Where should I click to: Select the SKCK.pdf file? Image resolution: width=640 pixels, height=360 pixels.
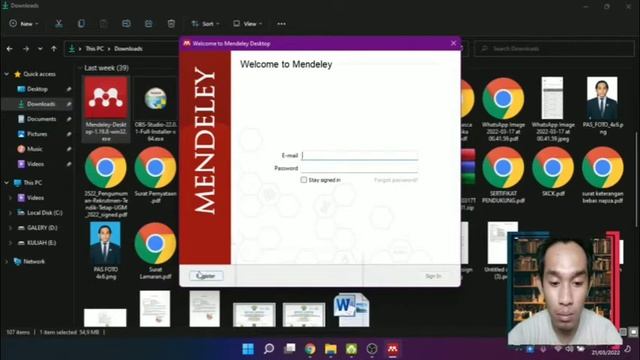(x=553, y=172)
